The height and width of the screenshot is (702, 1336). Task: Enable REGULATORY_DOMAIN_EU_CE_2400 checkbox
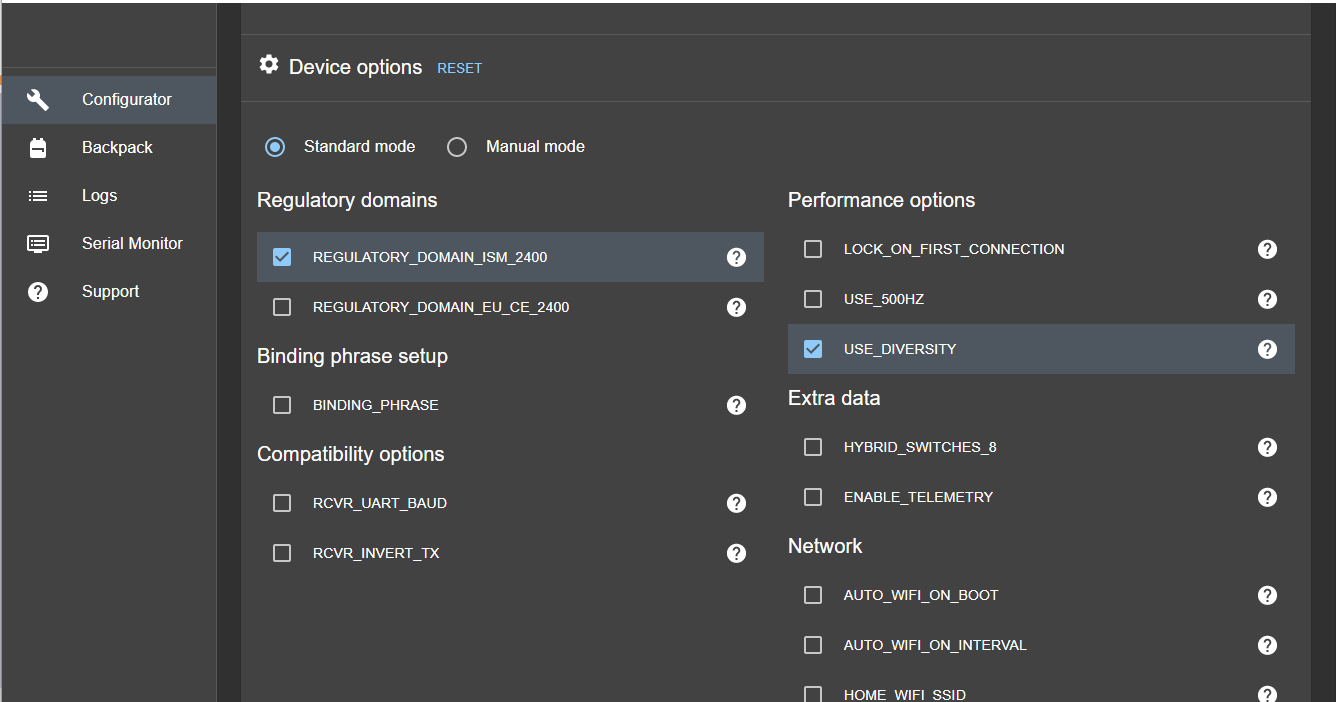(x=282, y=307)
